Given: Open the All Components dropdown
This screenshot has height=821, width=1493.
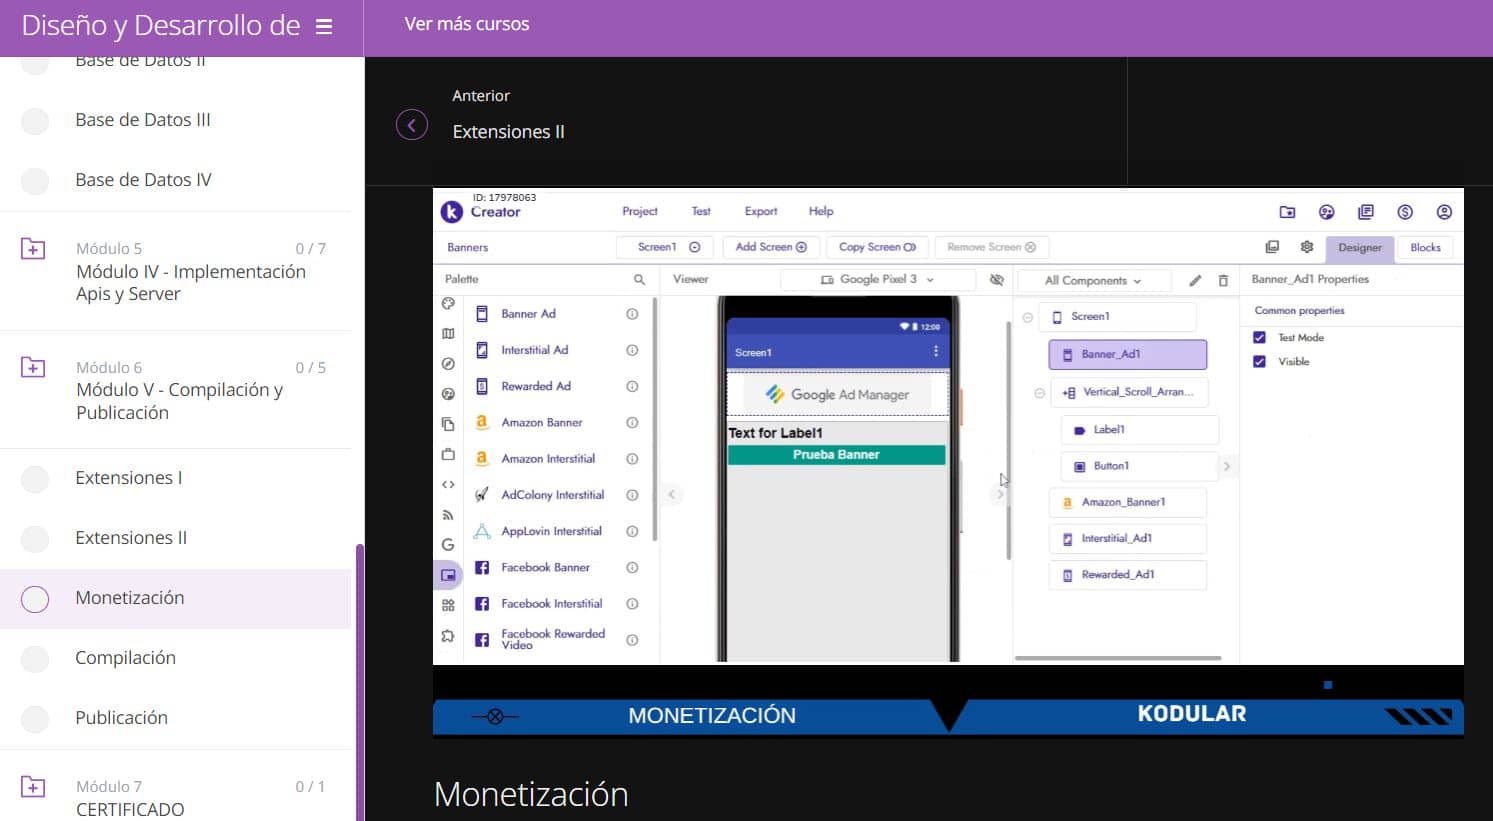Looking at the screenshot, I should (1092, 281).
